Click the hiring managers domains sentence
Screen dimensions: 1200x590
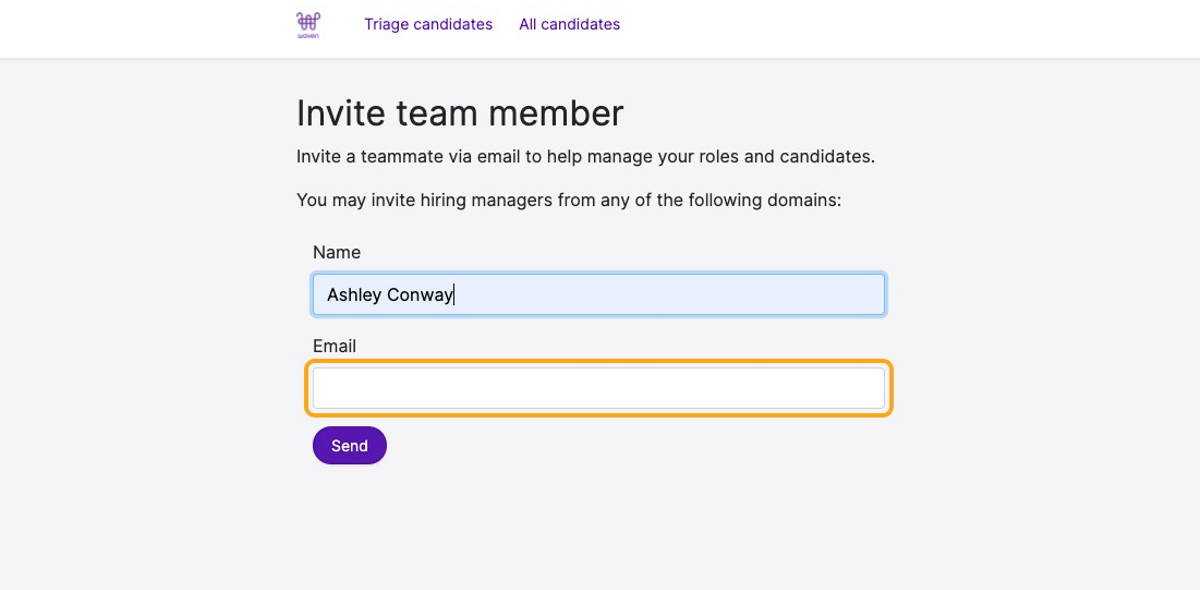569,200
